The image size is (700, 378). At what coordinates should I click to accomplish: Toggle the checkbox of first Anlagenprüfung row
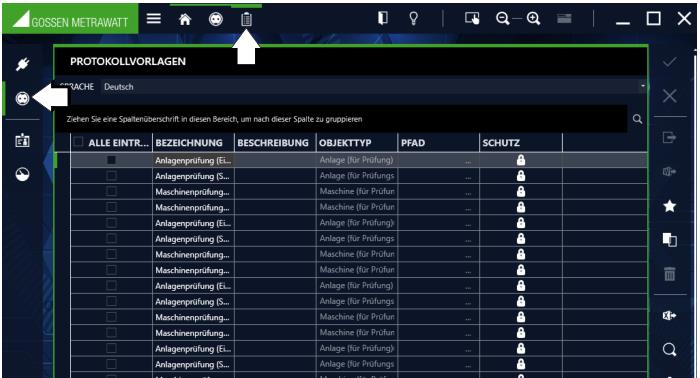click(x=111, y=160)
